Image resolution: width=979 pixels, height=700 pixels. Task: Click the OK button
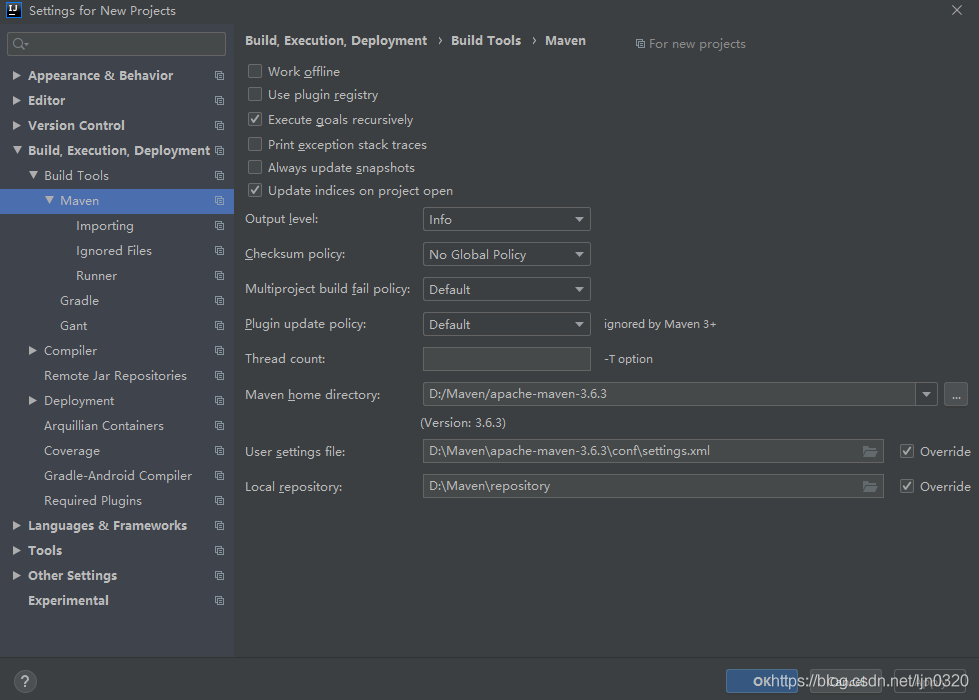(761, 681)
